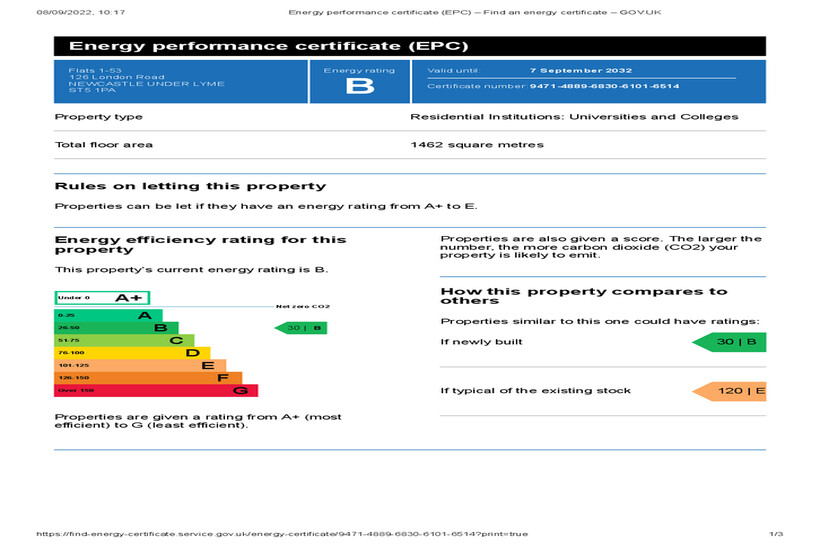
Task: Click the Rules on letting this property heading
Action: 189,186
